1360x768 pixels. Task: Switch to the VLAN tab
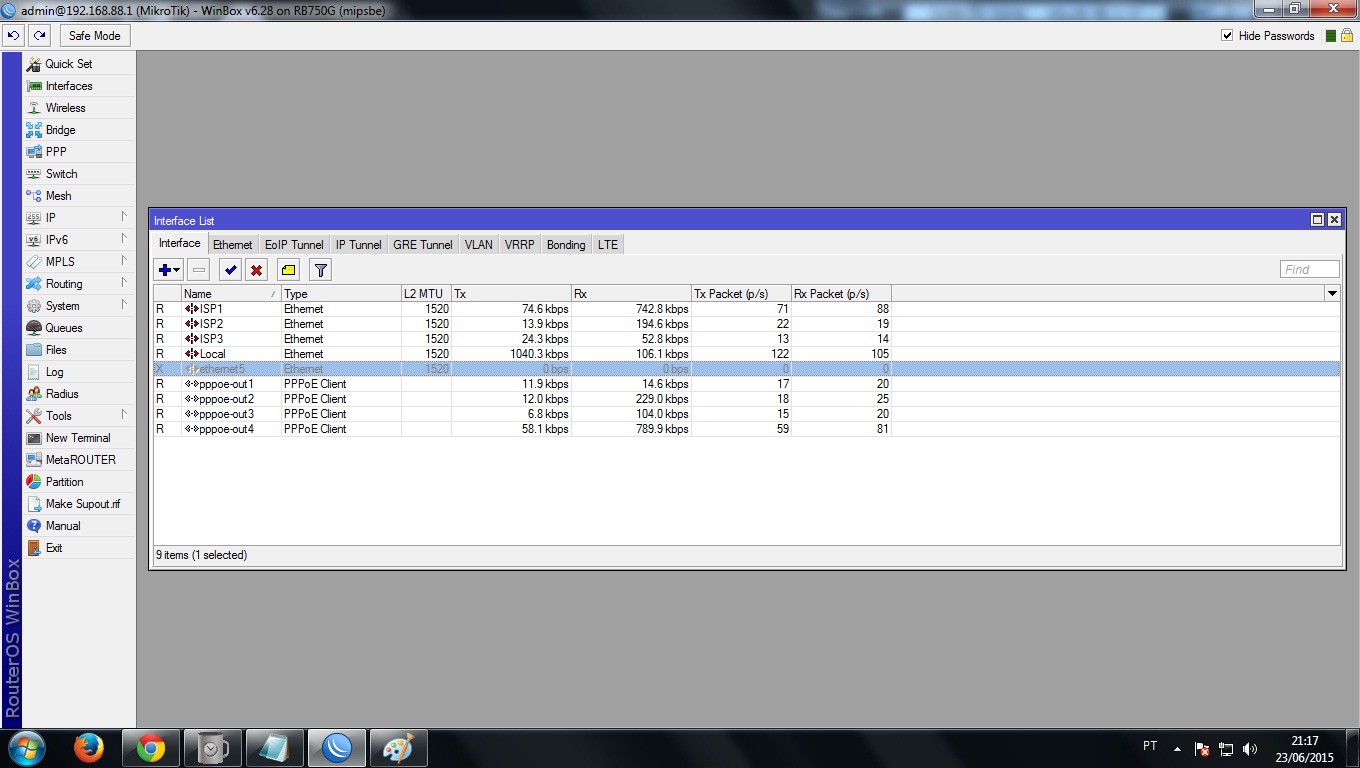coord(479,245)
